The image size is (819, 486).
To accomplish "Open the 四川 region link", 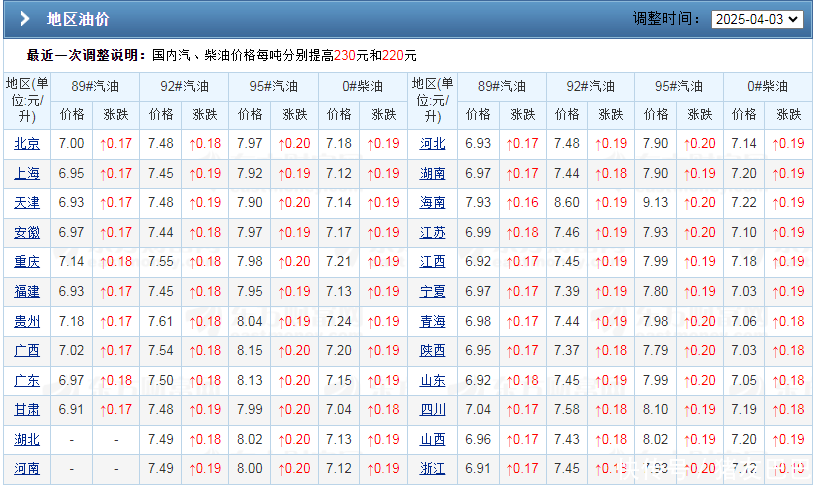I will (x=432, y=410).
